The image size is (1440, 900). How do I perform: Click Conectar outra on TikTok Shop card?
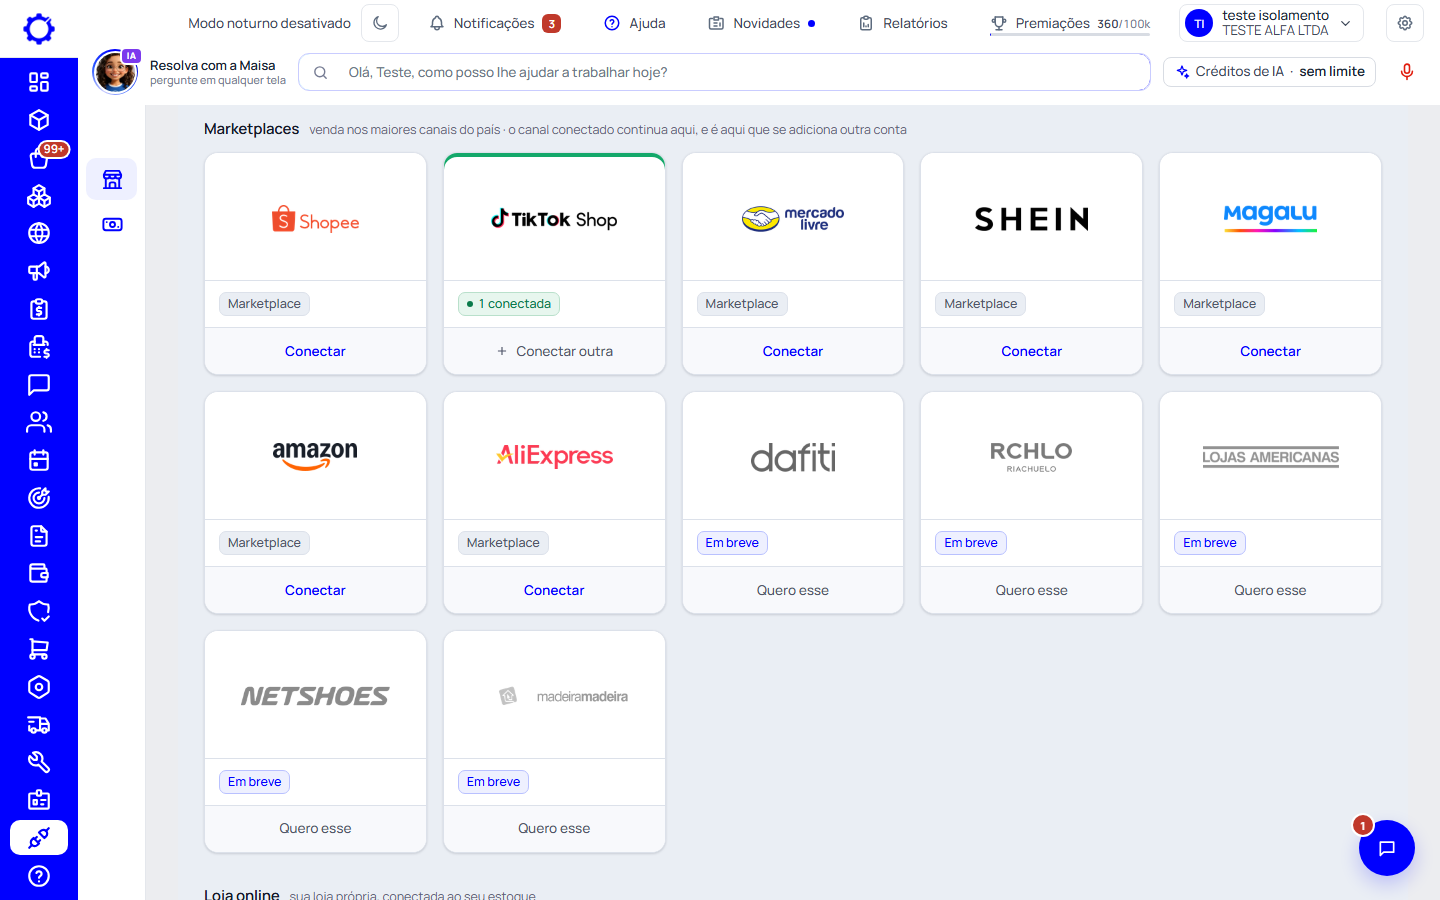[554, 351]
